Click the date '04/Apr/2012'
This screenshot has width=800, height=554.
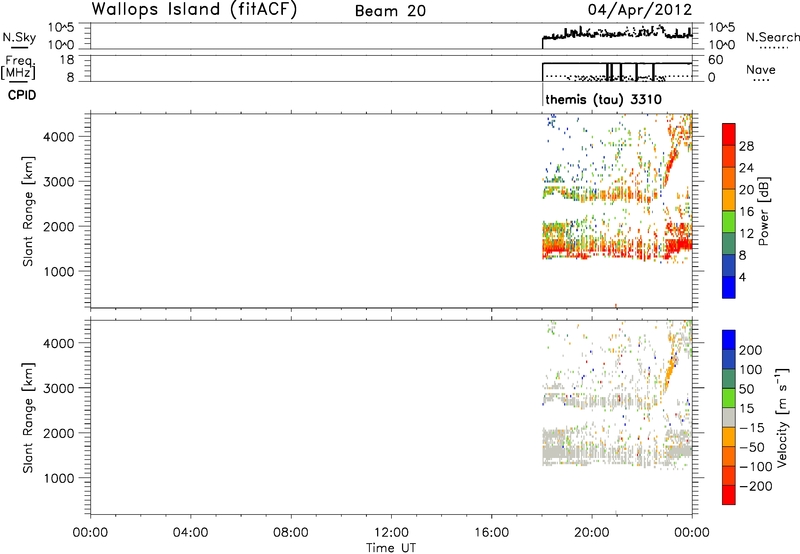pos(640,10)
